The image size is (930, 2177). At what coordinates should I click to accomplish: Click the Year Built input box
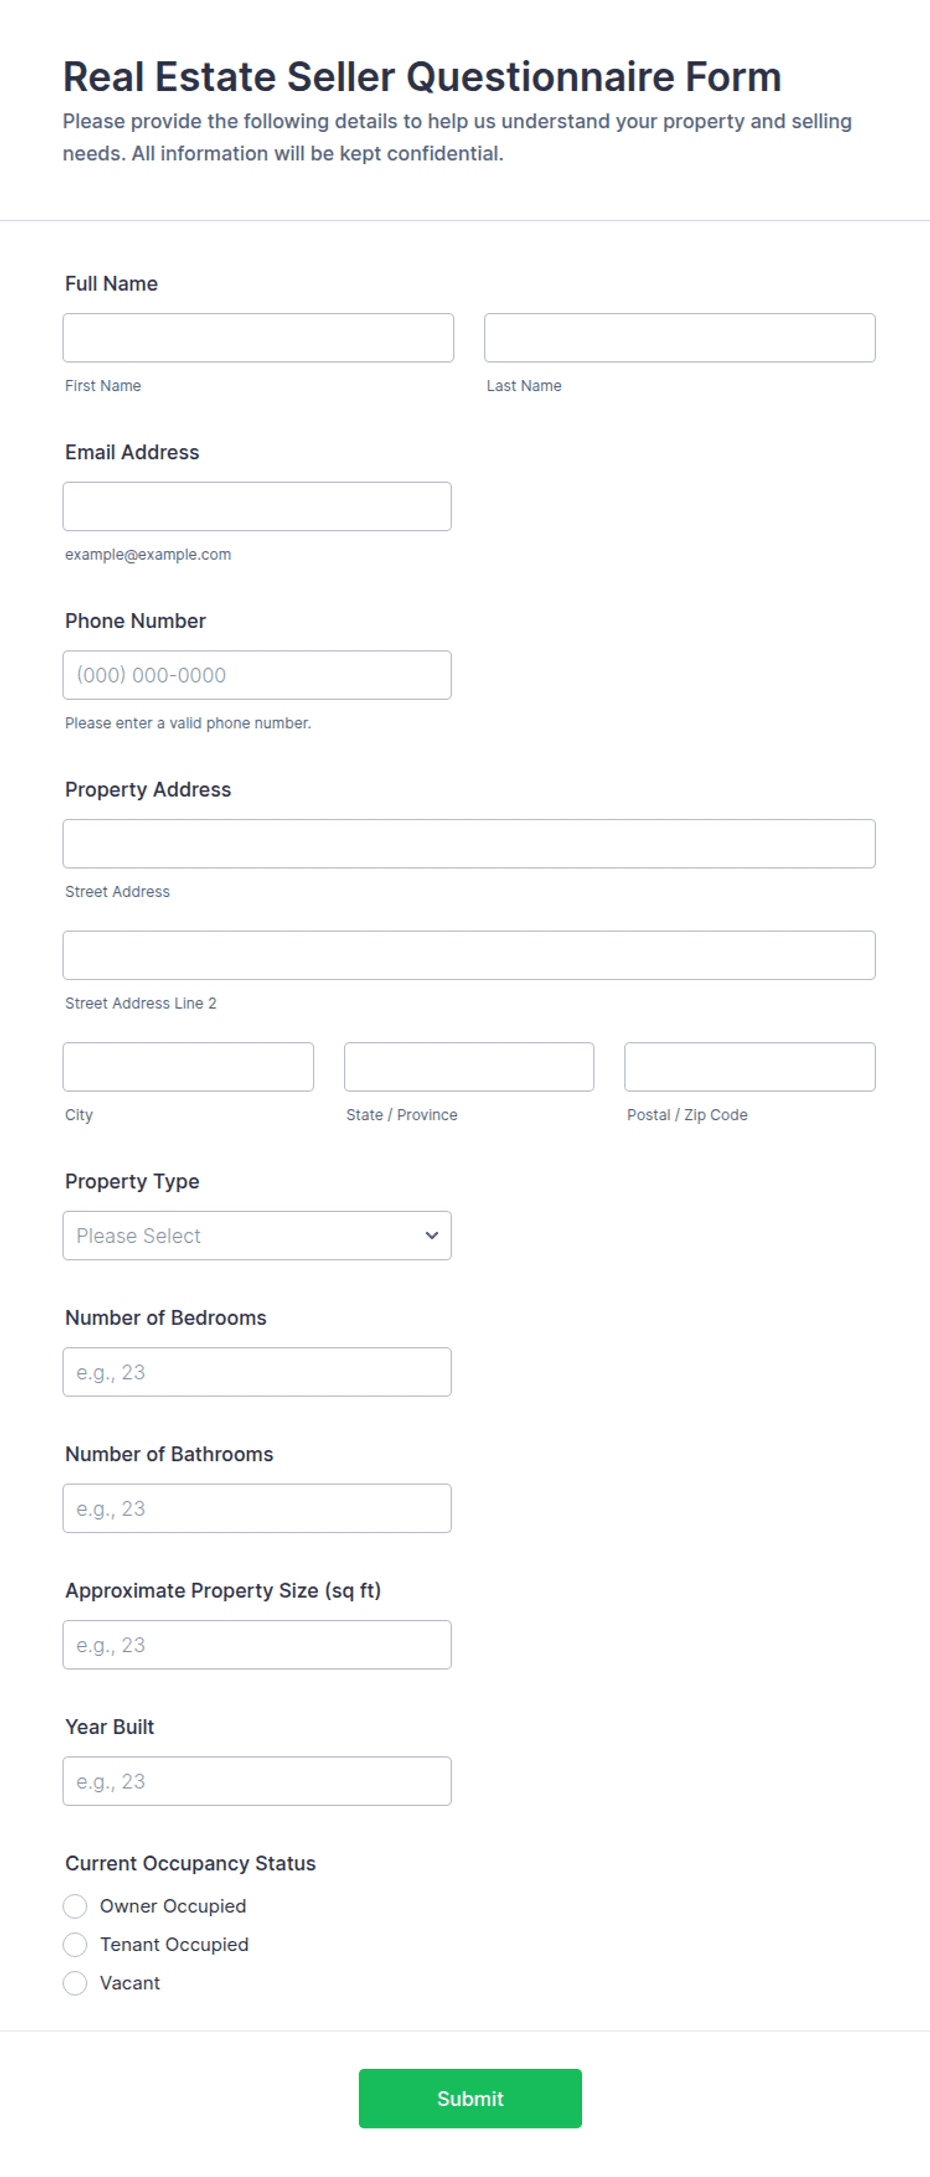point(257,1781)
